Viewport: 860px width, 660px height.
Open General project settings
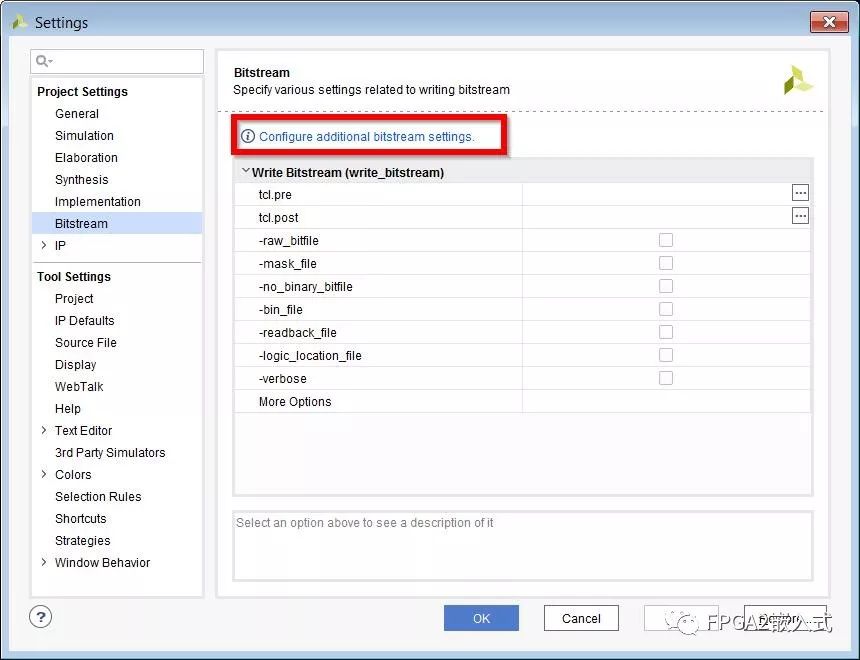coord(77,114)
